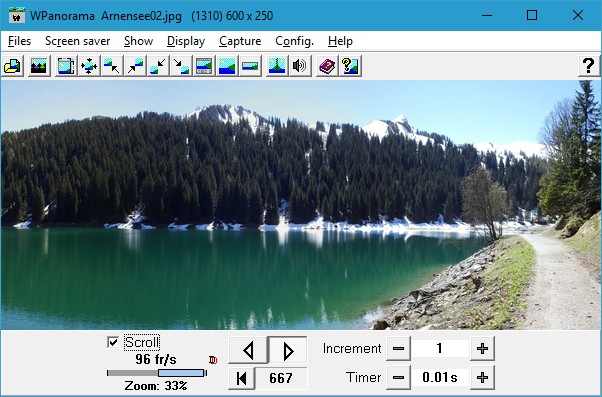Move window to top-right corner icon
The width and height of the screenshot is (602, 397).
[x=135, y=66]
